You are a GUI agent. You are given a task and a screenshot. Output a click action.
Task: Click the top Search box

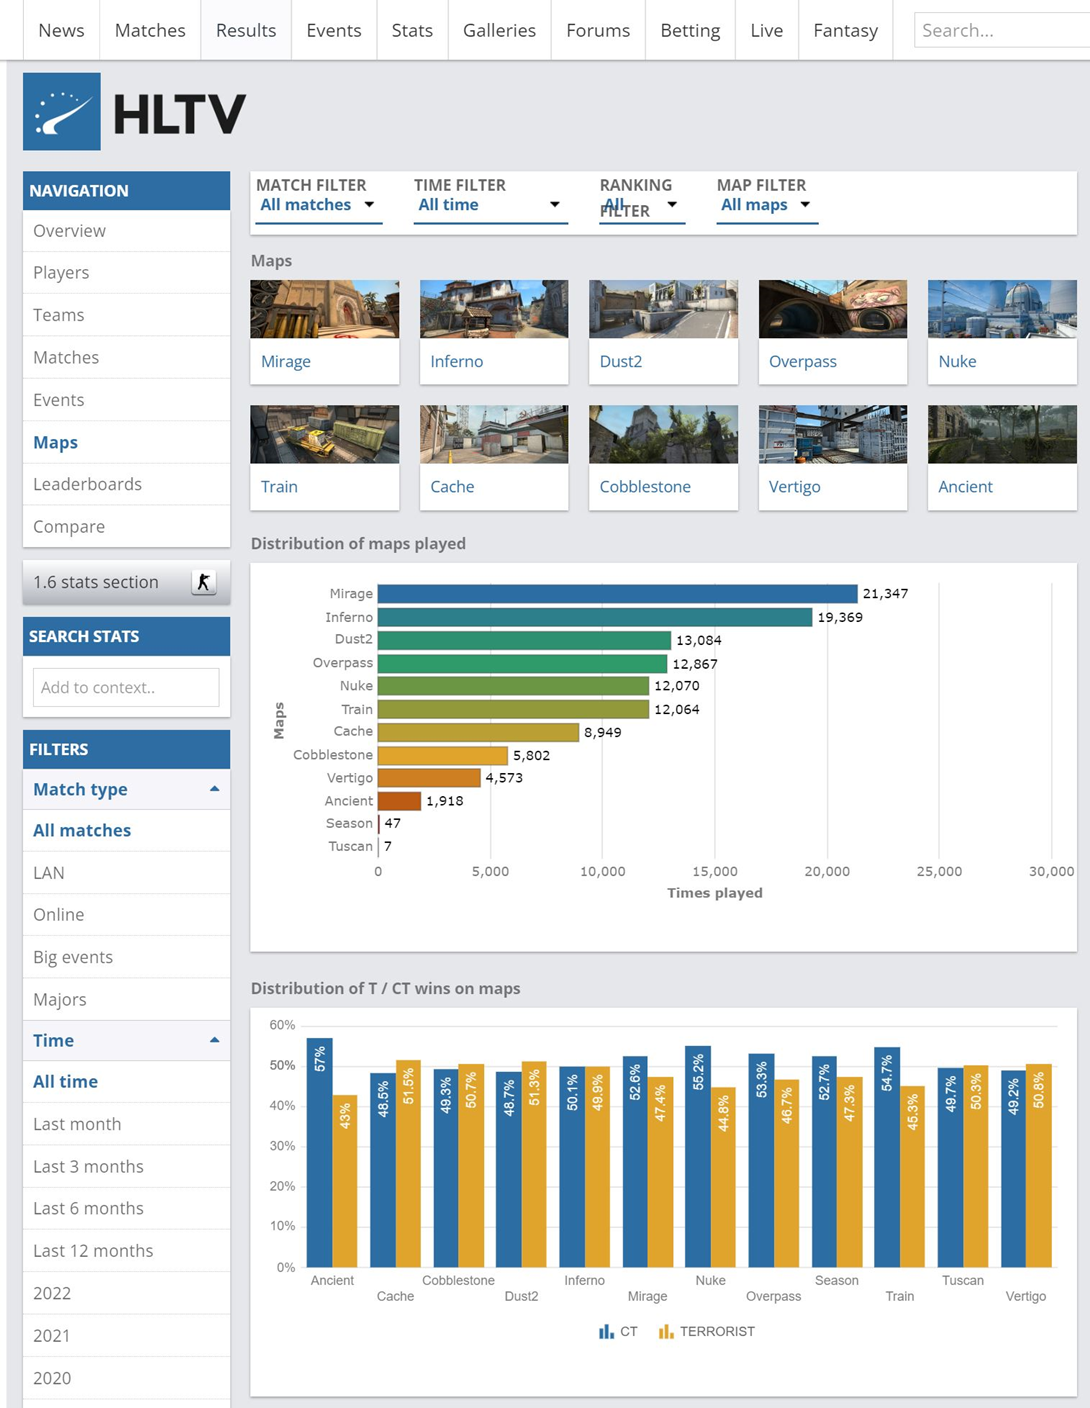(1002, 30)
